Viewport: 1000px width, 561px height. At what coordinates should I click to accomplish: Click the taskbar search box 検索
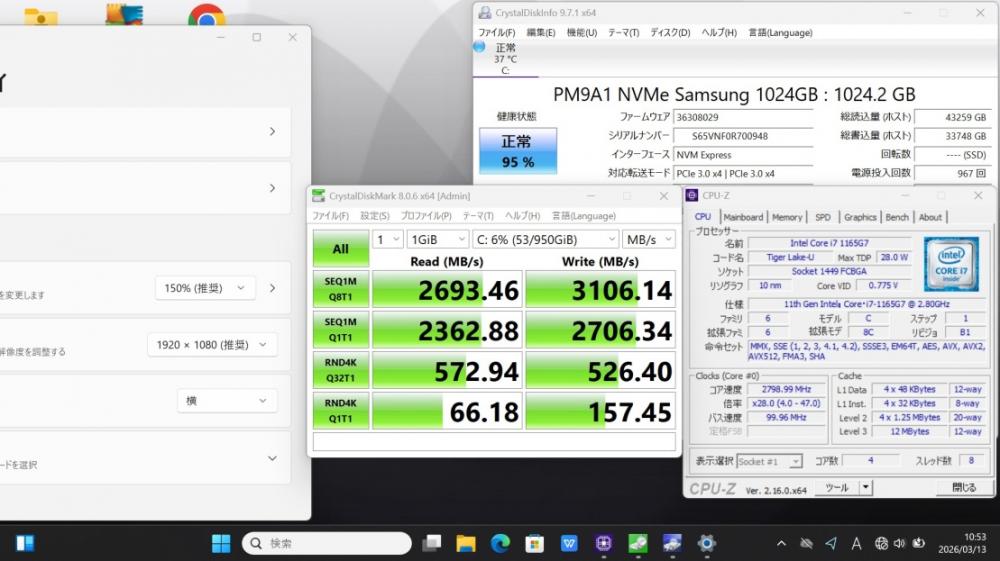click(327, 543)
